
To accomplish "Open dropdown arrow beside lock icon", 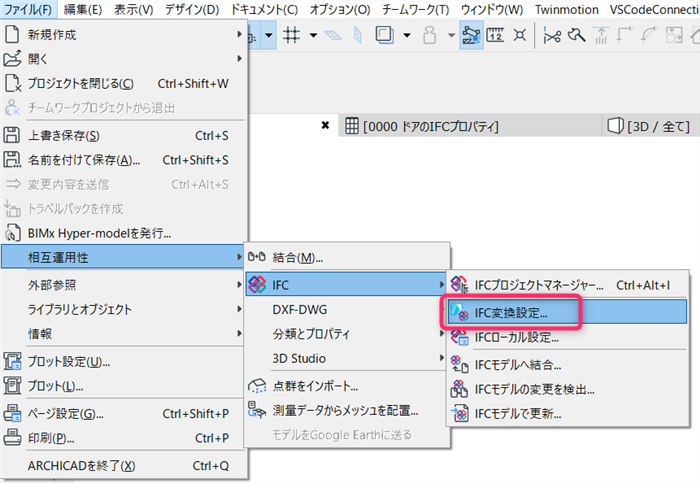I will pyautogui.click(x=451, y=35).
